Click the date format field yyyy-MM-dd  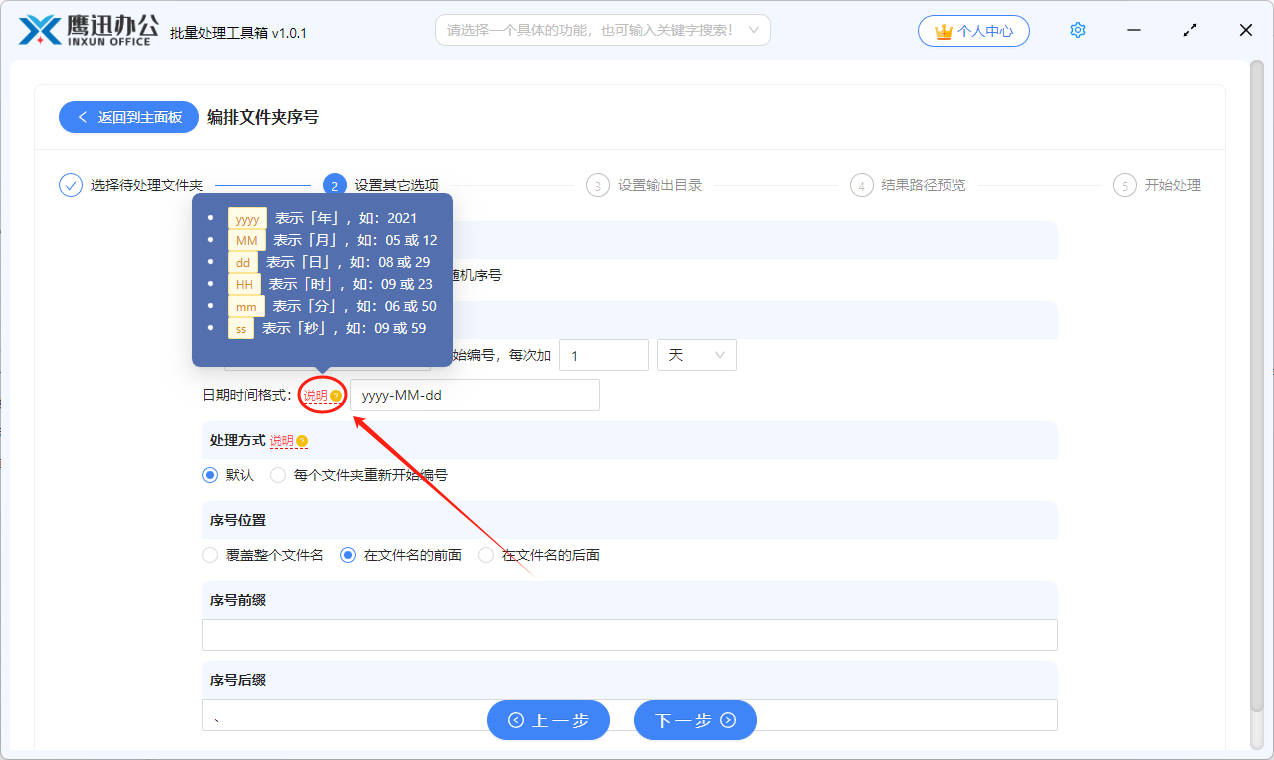[x=475, y=395]
